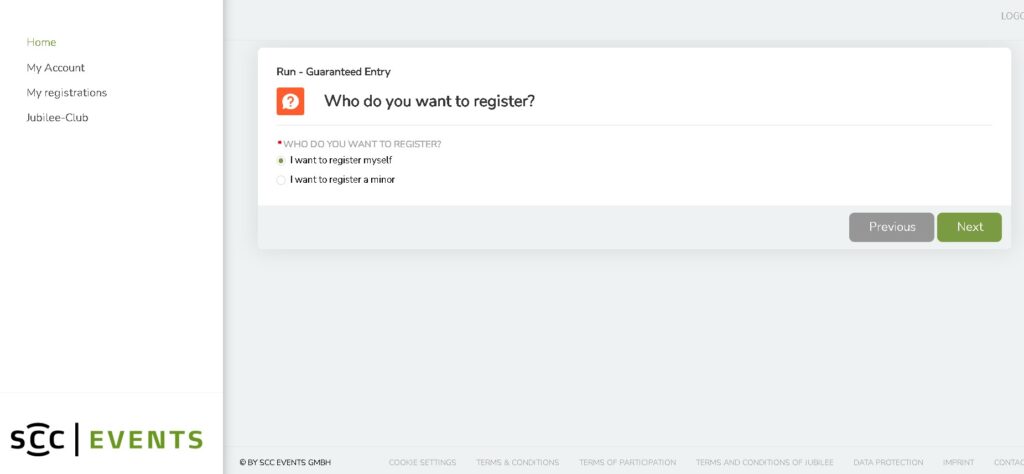
Task: Open Terms and Conditions of Jubilee link
Action: (x=764, y=462)
